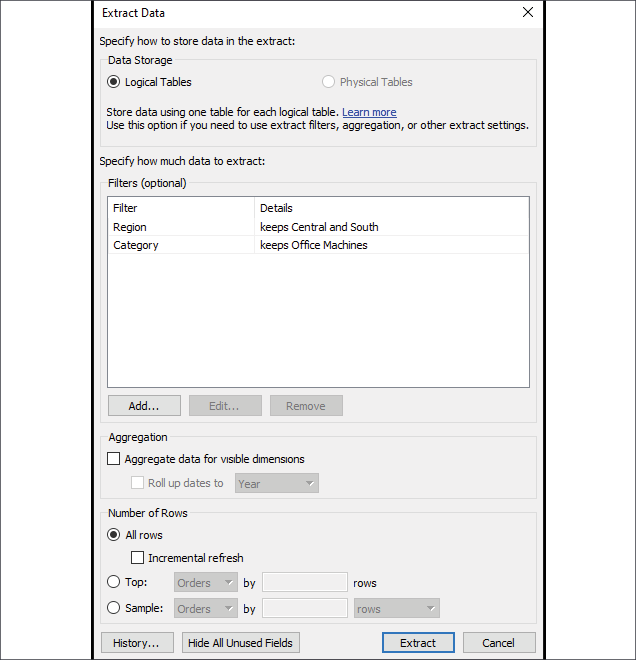Toggle the Roll up dates to checkbox
The height and width of the screenshot is (660, 636).
coord(137,482)
